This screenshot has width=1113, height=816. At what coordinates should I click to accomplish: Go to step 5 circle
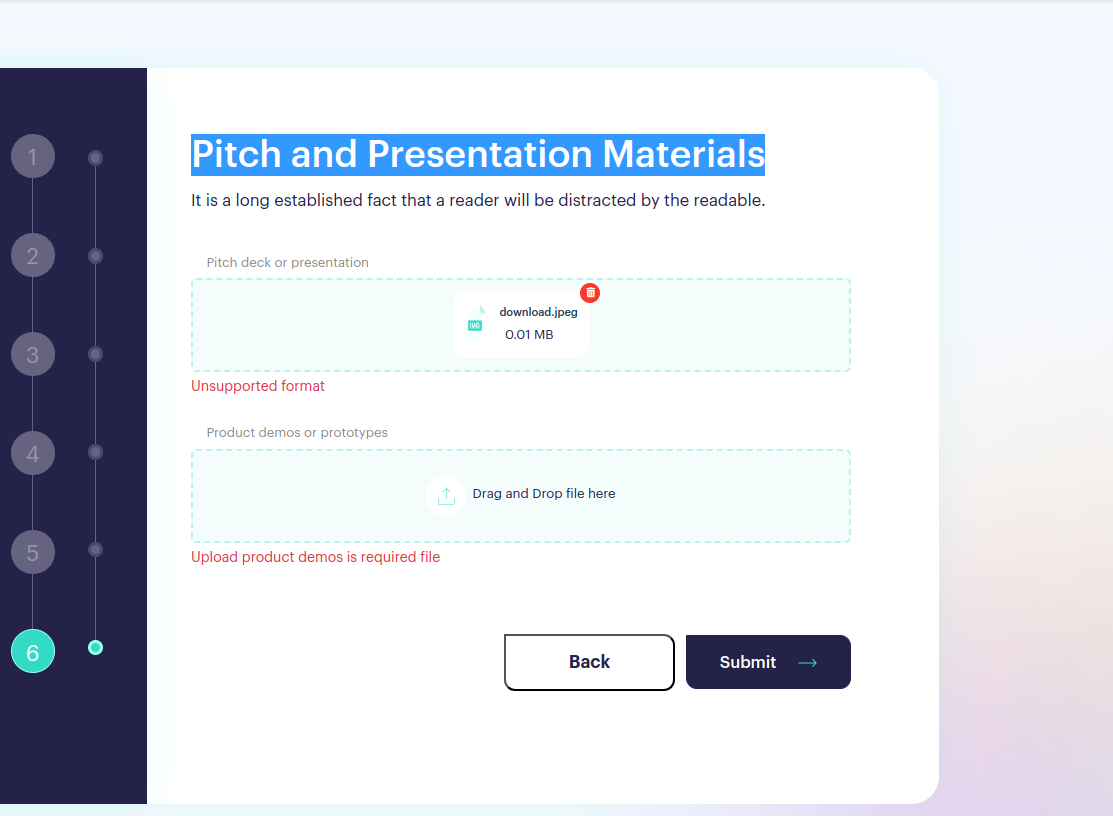click(x=33, y=552)
